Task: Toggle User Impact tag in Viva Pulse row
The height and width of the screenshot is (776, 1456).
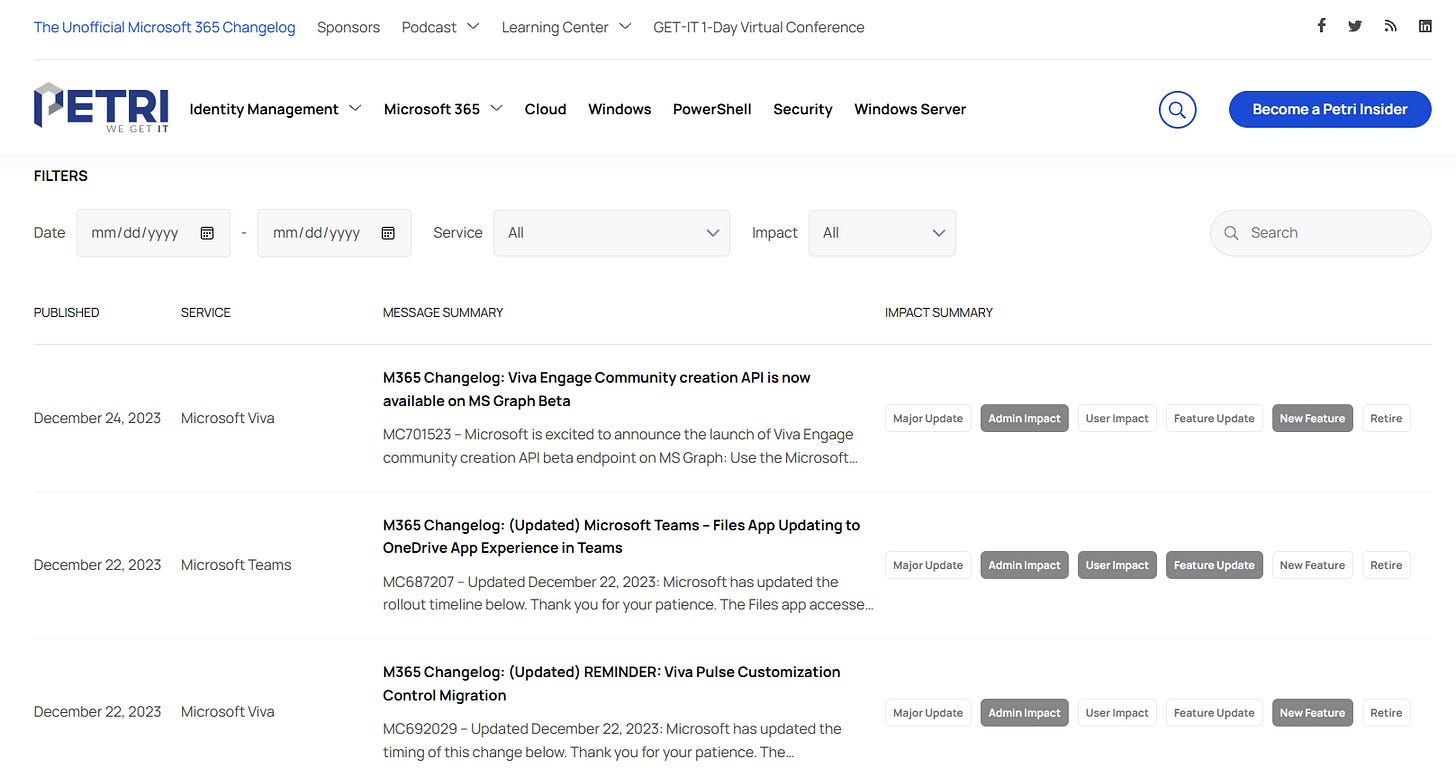Action: pos(1117,713)
